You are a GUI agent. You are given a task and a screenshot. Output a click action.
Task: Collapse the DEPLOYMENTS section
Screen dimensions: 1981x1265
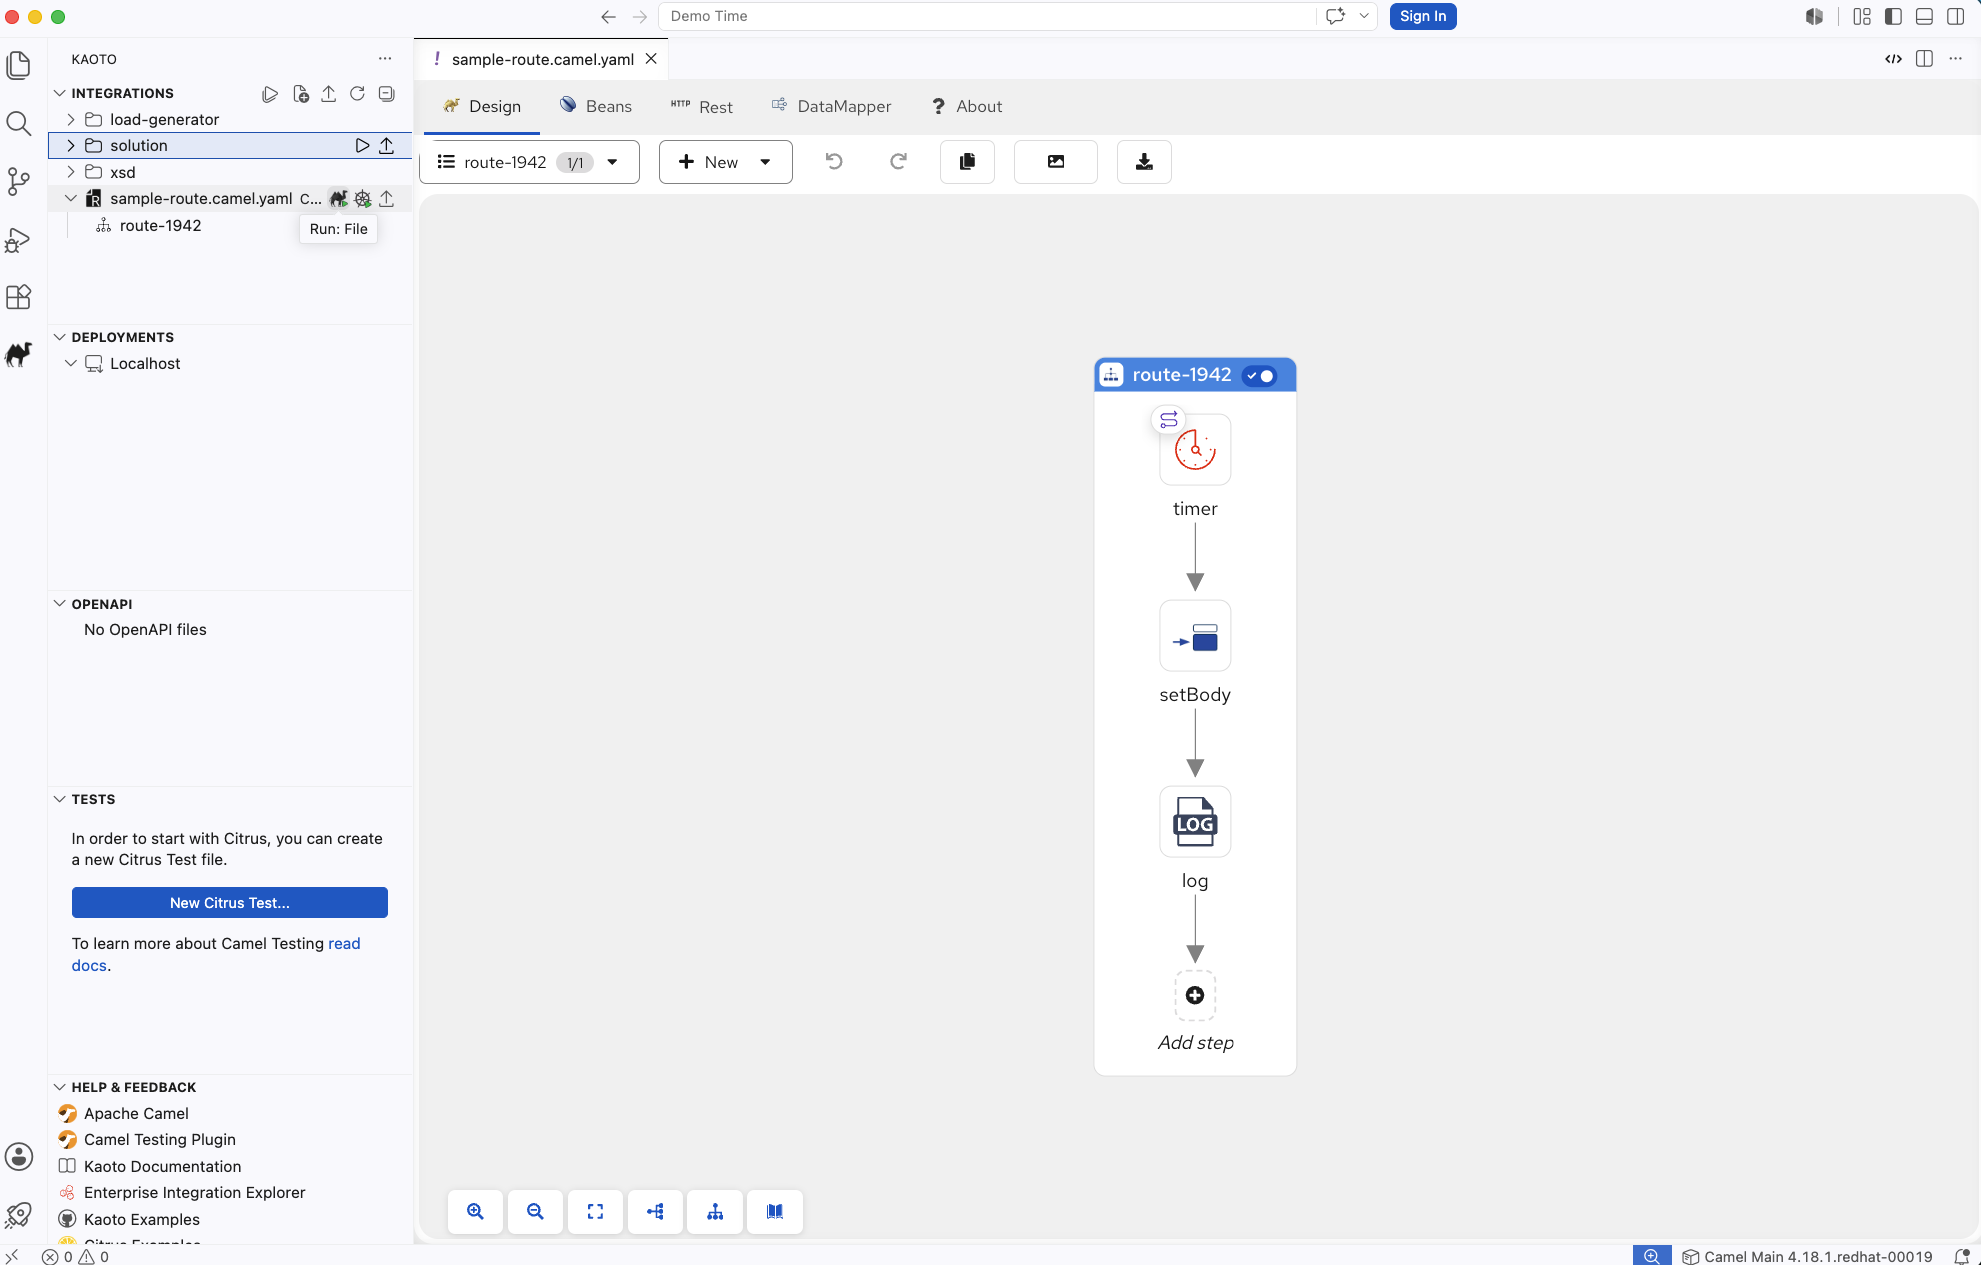coord(60,337)
